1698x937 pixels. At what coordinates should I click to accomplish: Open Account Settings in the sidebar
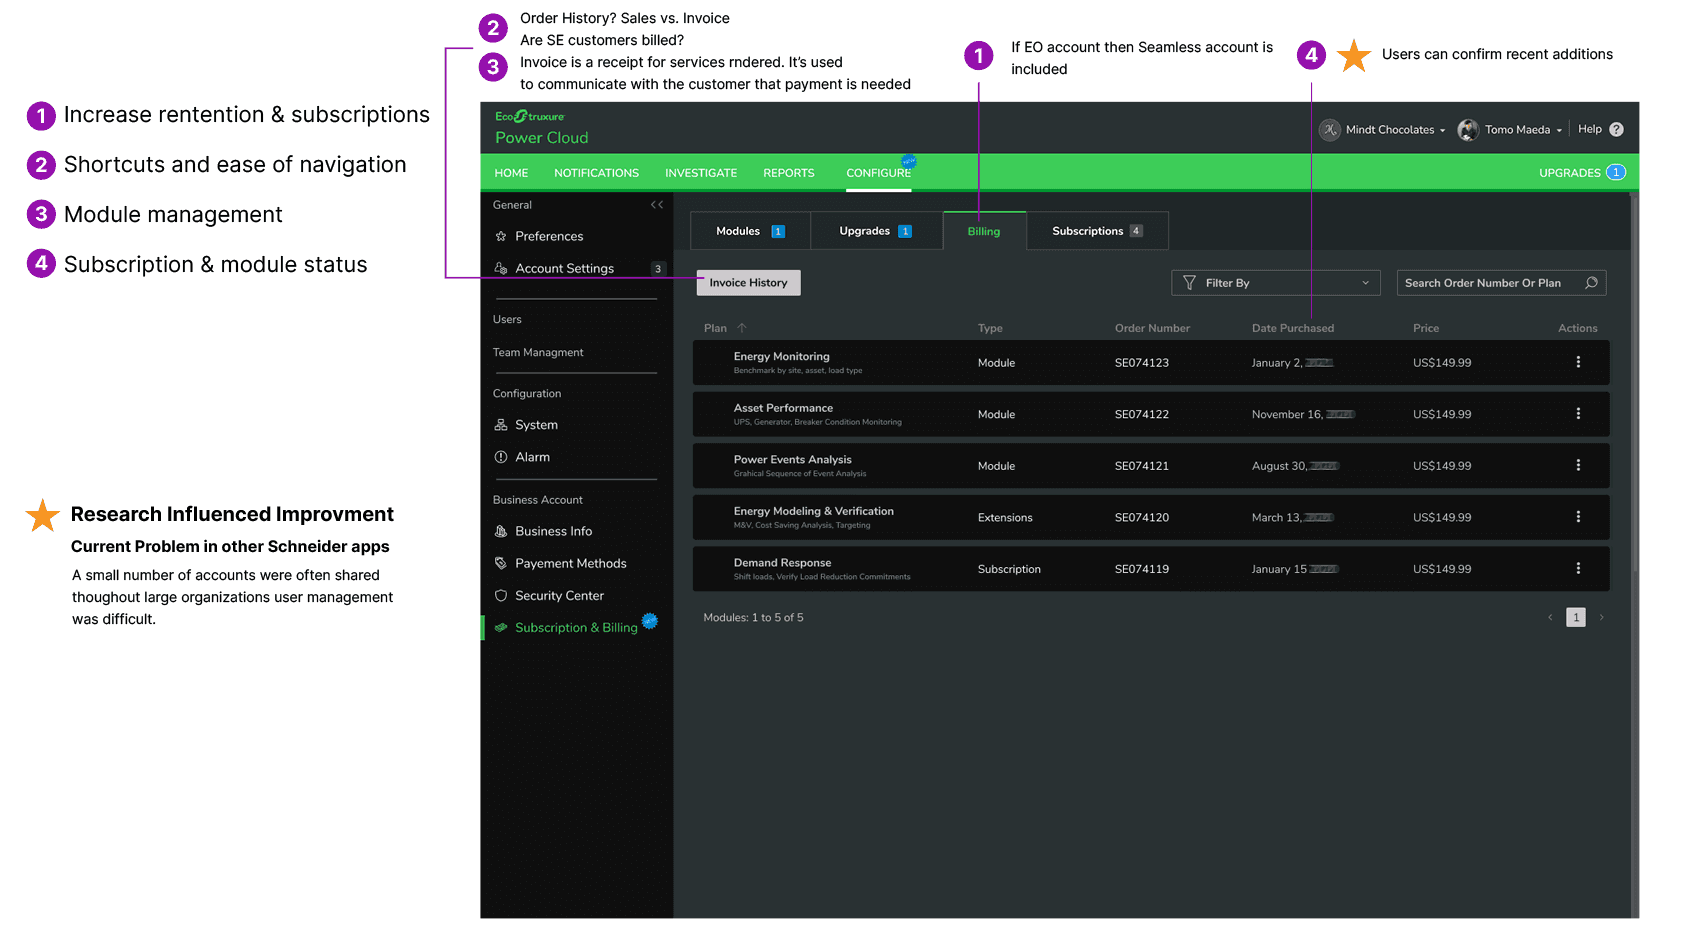tap(565, 268)
